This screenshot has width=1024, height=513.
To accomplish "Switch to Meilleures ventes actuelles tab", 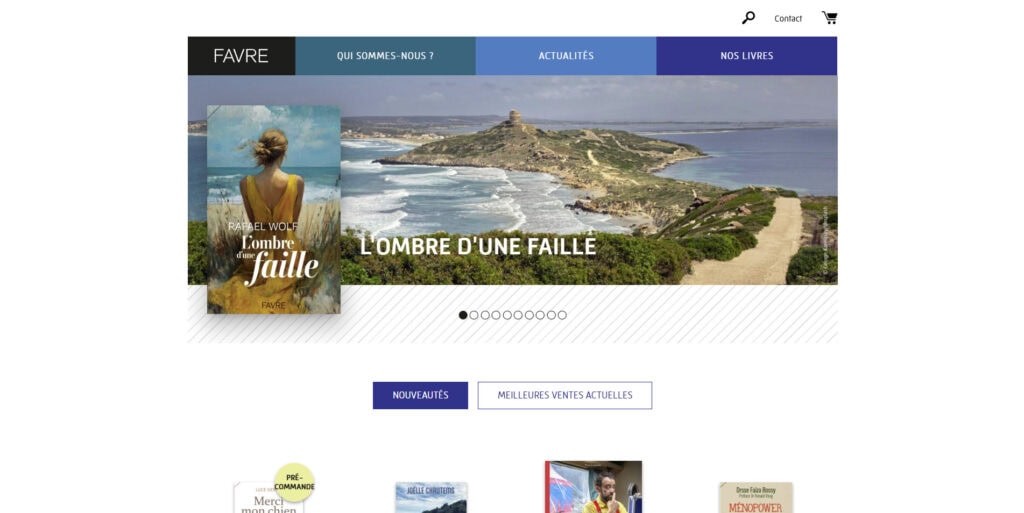I will pos(565,396).
